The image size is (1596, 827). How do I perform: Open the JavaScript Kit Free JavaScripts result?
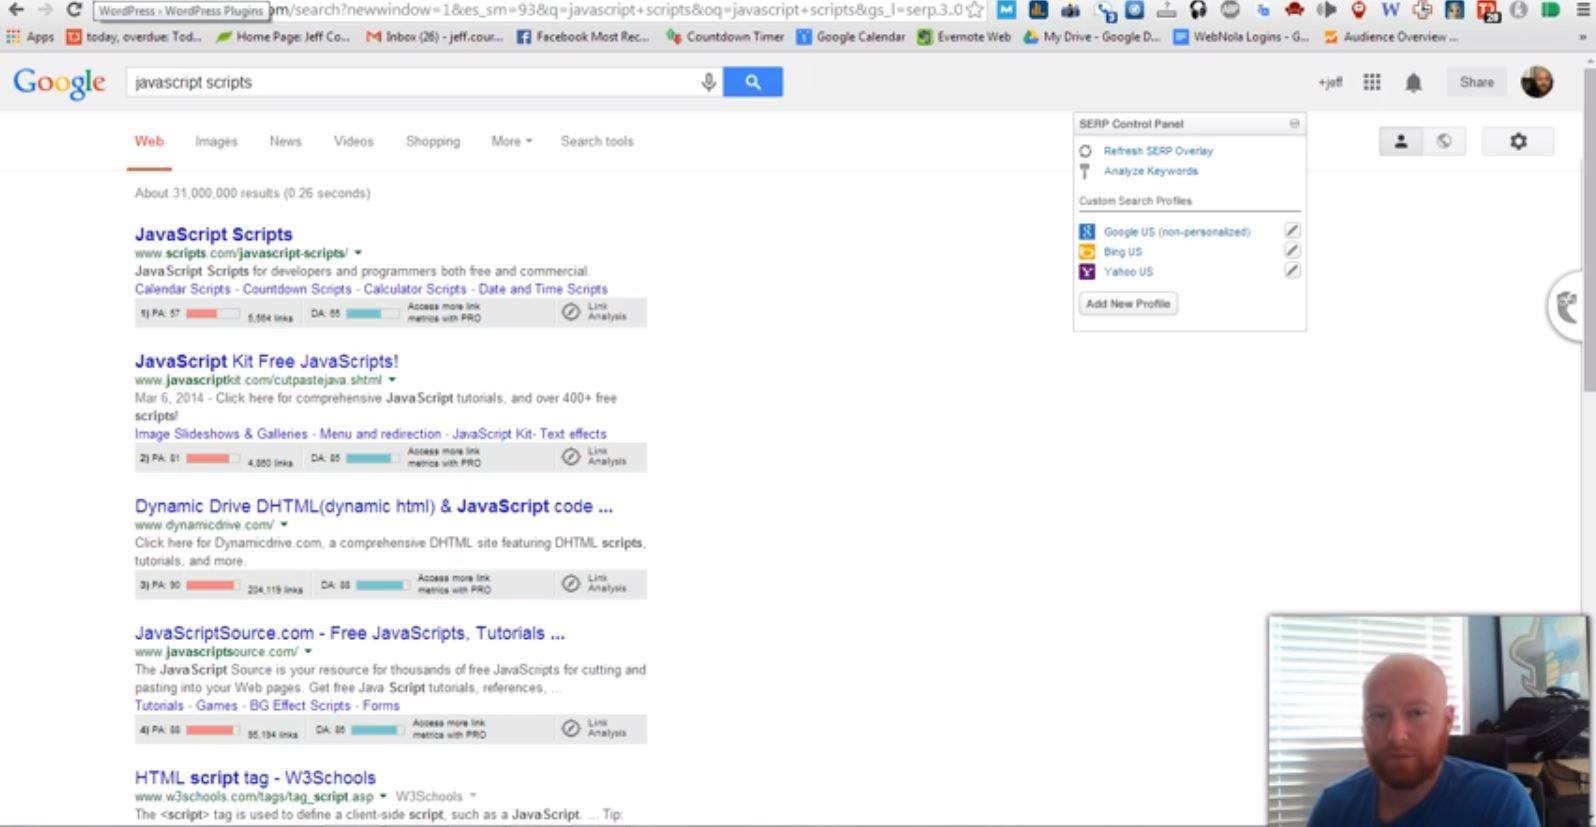[x=266, y=361]
